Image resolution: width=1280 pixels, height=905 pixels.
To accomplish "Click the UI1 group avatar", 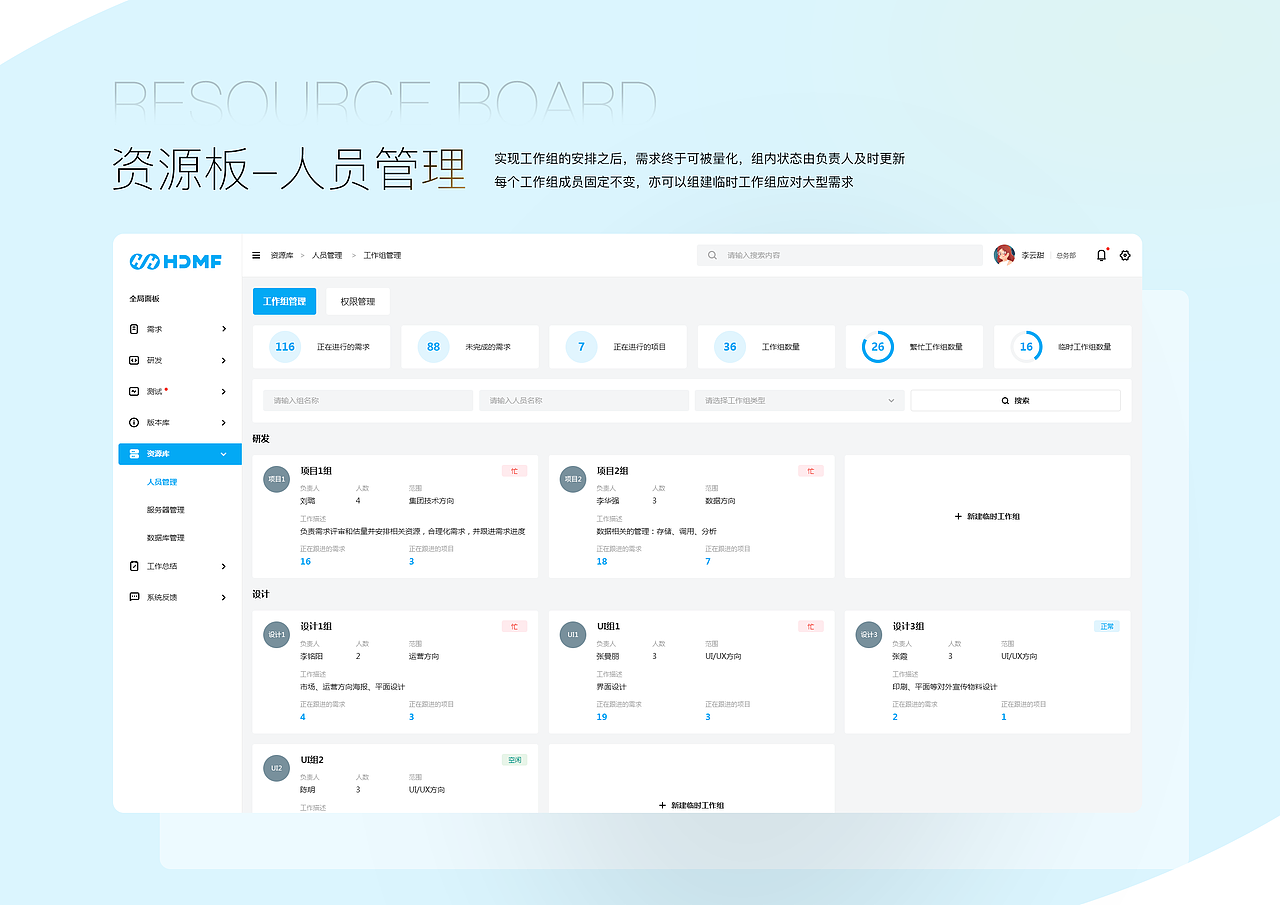I will pos(572,635).
